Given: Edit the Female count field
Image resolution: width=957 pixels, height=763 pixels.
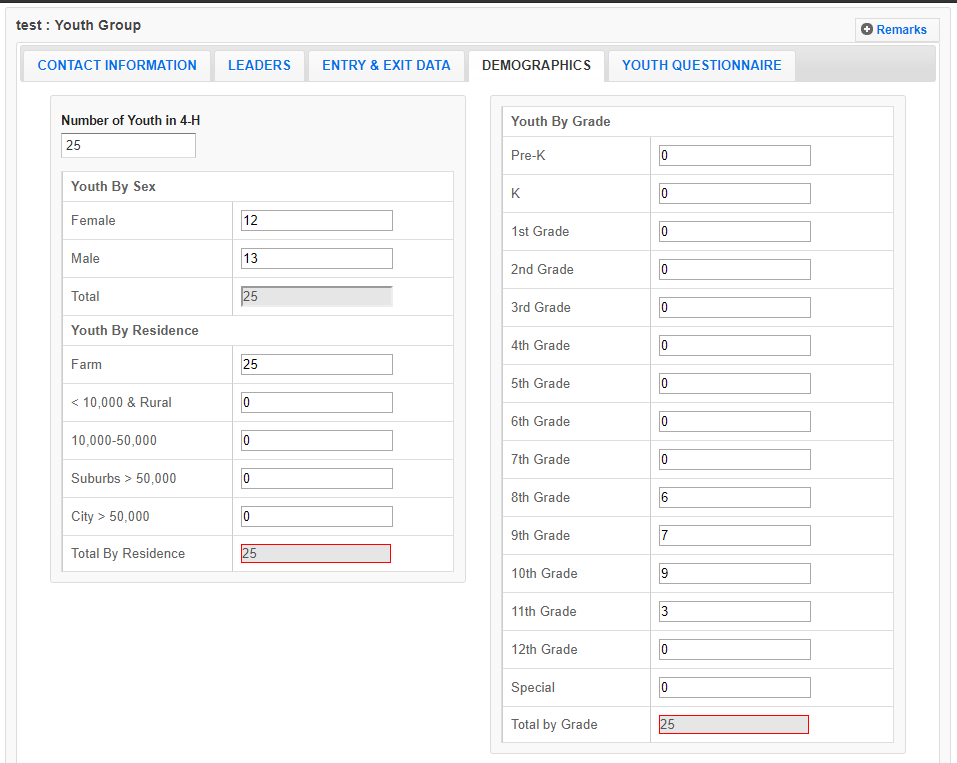Looking at the screenshot, I should pyautogui.click(x=316, y=221).
